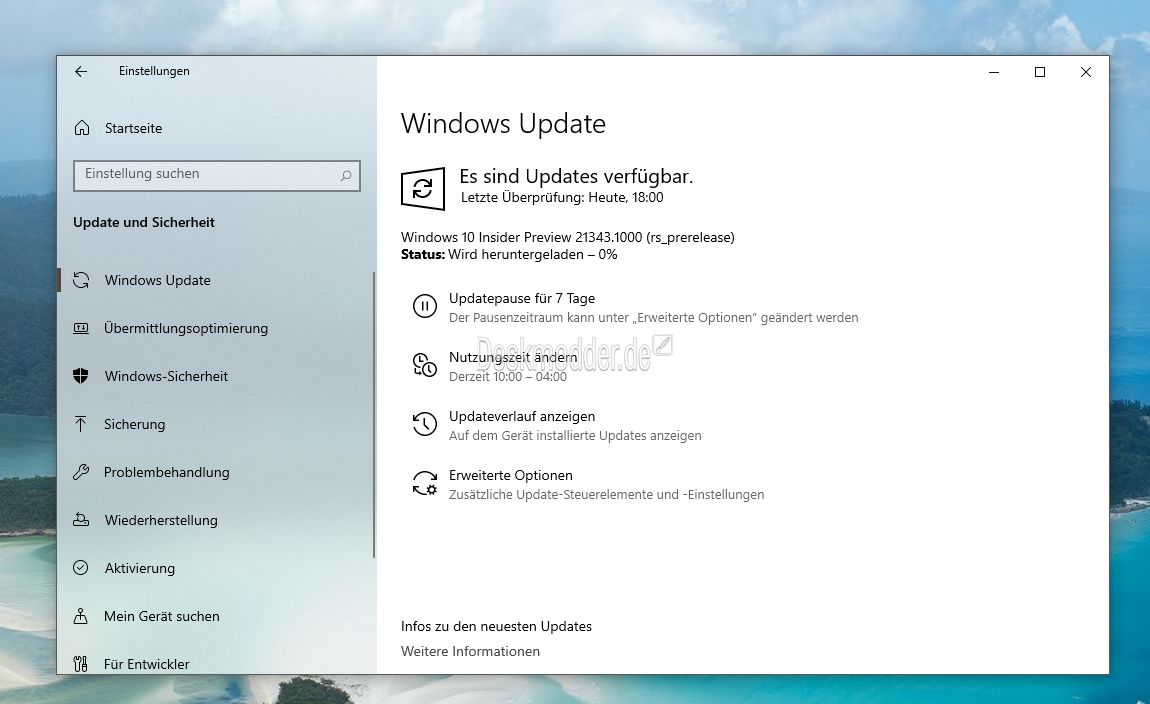Maximize the Einstellungen window
This screenshot has width=1150, height=704.
1039,72
